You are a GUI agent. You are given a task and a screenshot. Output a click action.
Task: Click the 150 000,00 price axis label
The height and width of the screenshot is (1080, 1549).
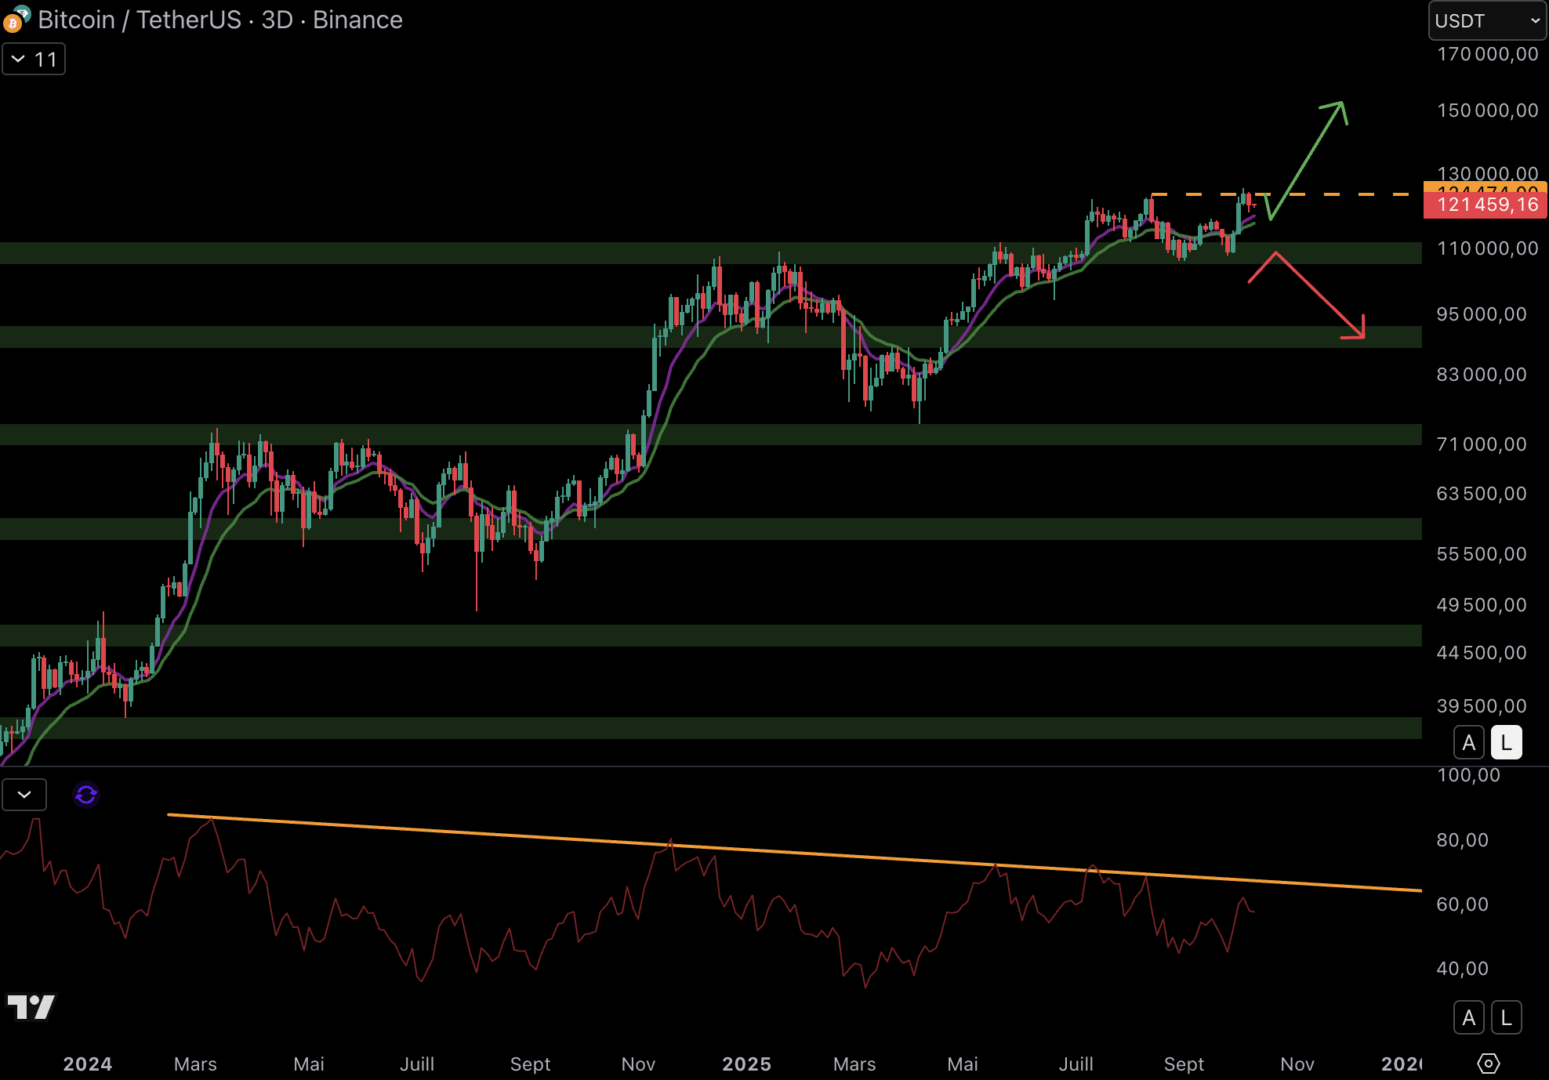click(1487, 111)
